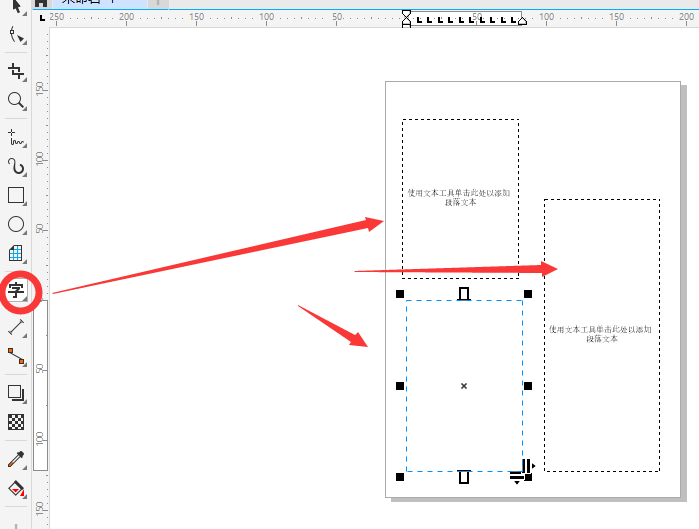Select the Freehand drawing tool
The image size is (699, 529).
tap(16, 138)
